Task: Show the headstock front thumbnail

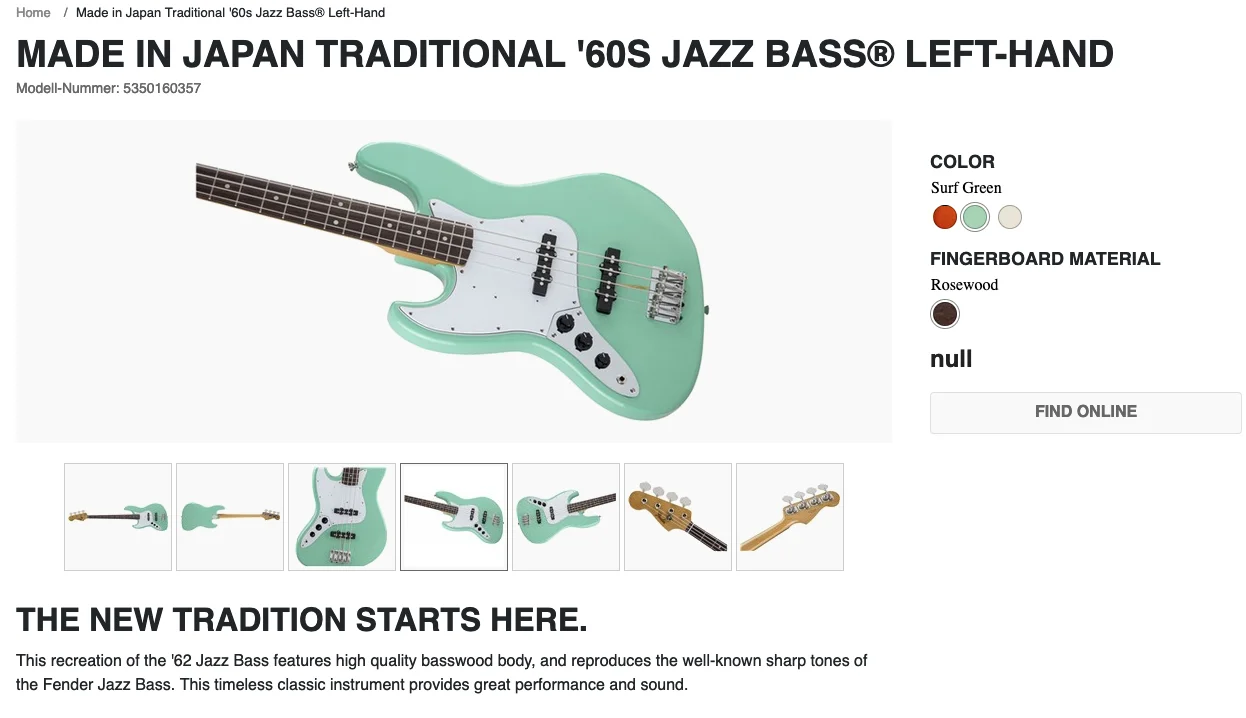Action: pyautogui.click(x=678, y=517)
